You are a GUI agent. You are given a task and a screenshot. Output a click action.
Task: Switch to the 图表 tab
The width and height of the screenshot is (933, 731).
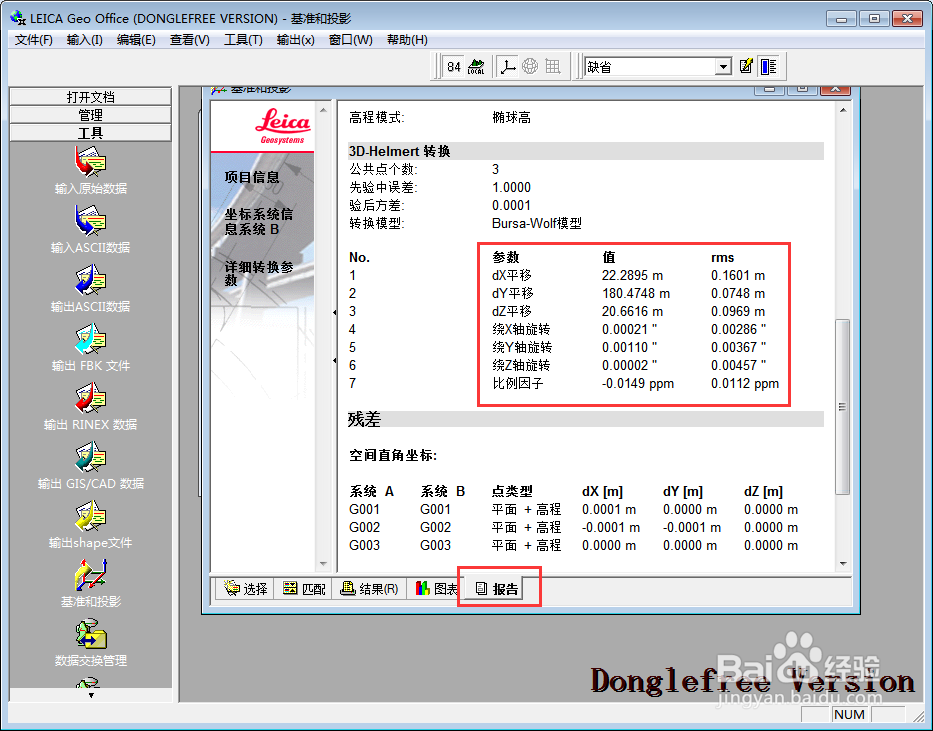(x=436, y=589)
